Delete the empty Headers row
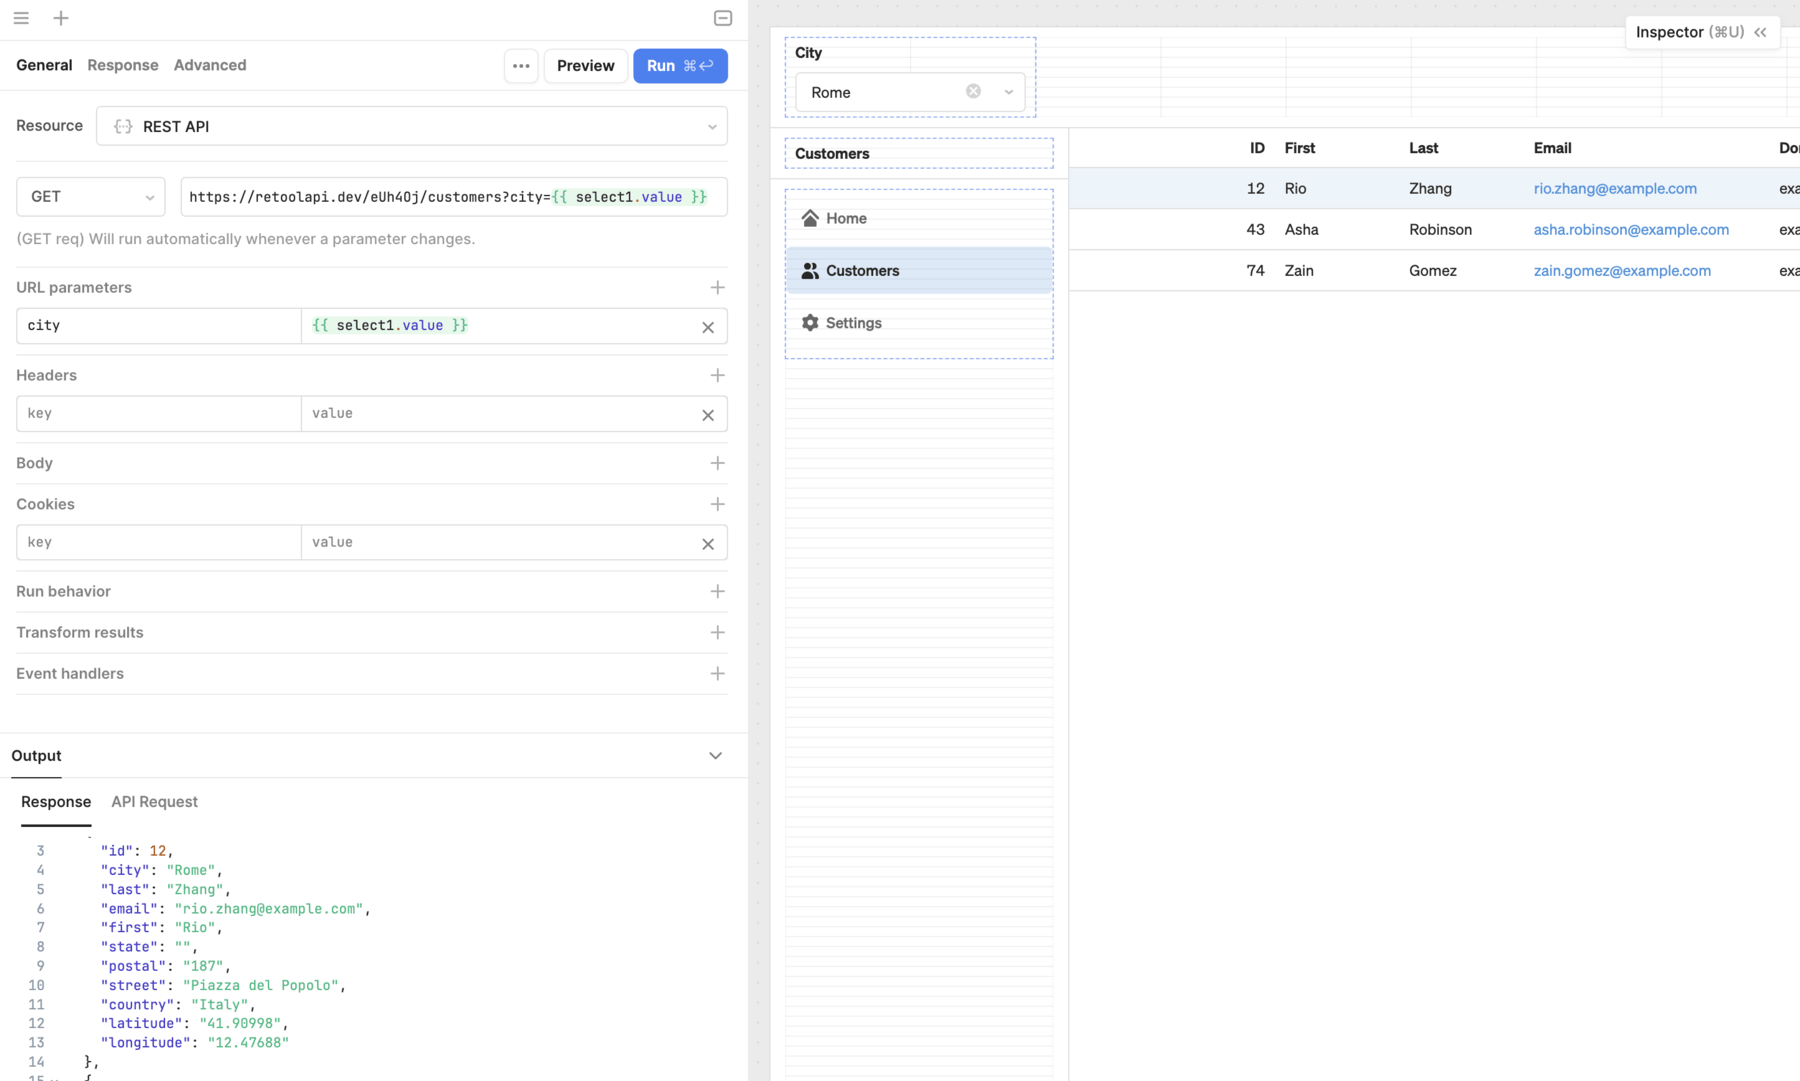This screenshot has width=1800, height=1081. 708,415
